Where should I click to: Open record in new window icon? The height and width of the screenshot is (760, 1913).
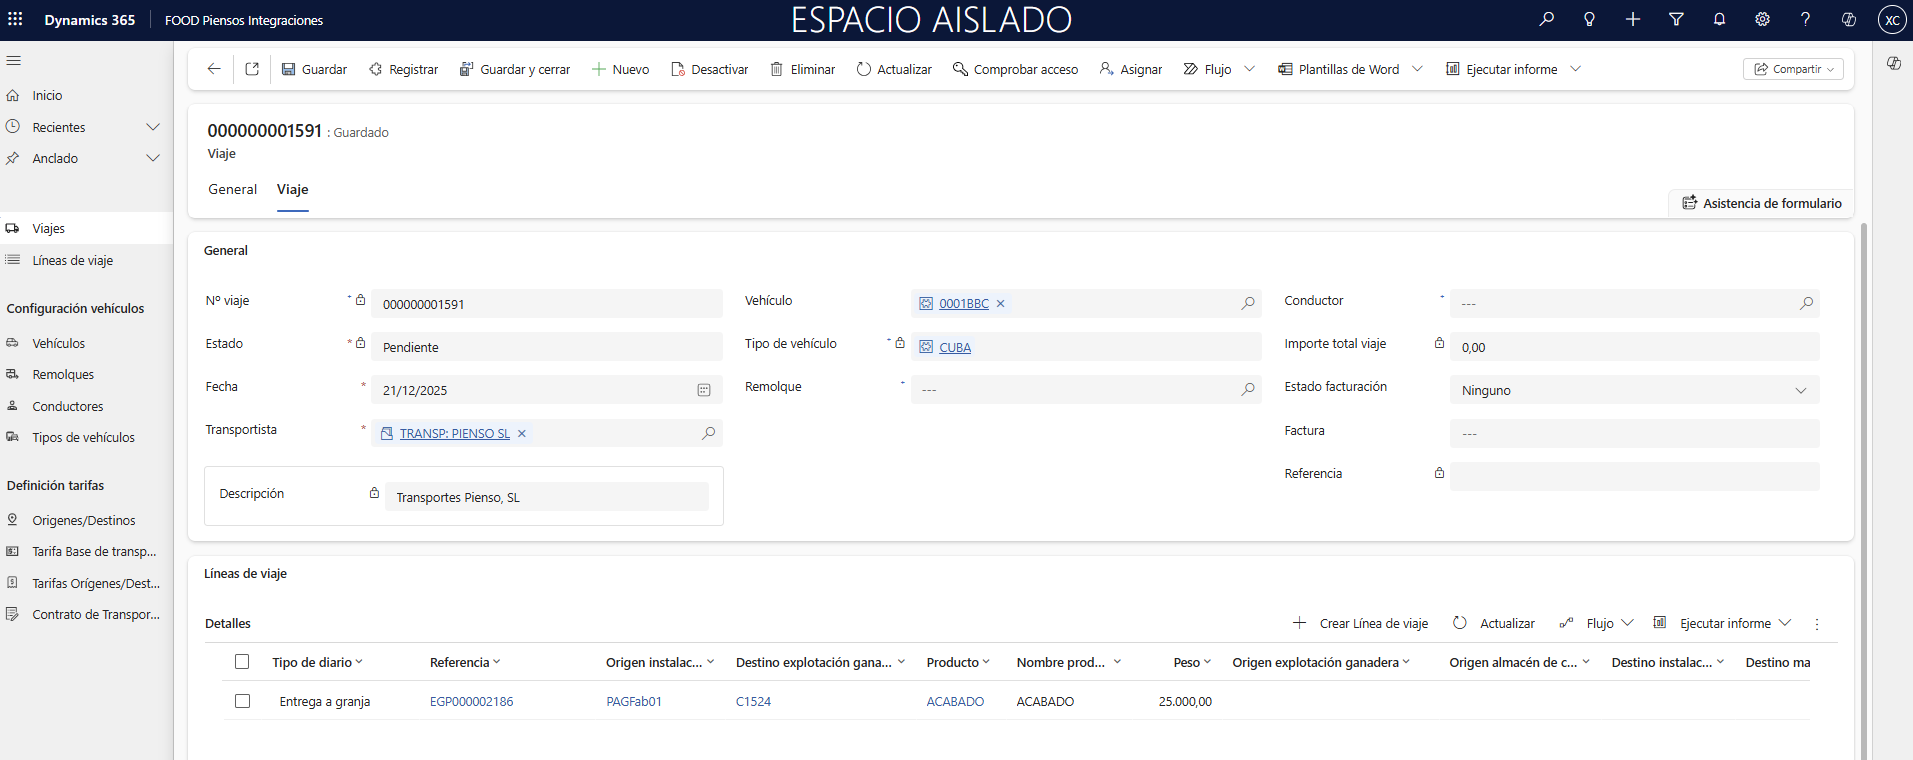coord(252,69)
